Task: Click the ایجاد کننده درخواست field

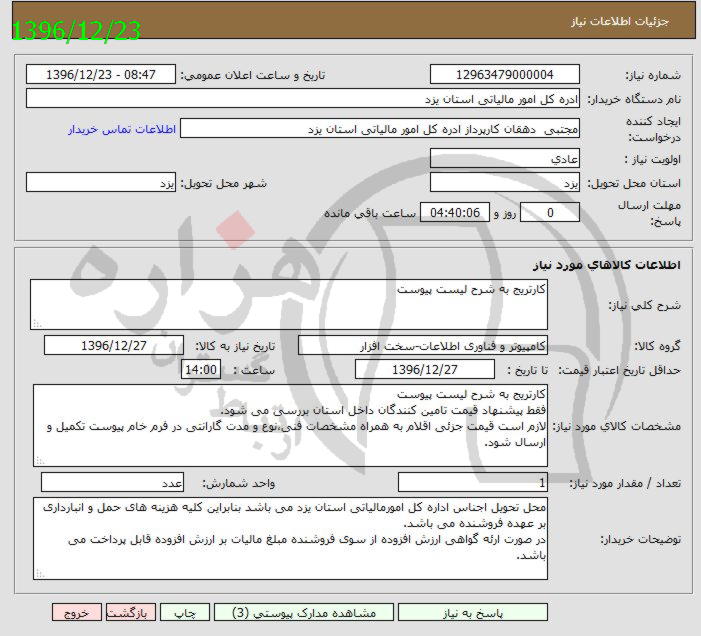Action: (x=380, y=129)
